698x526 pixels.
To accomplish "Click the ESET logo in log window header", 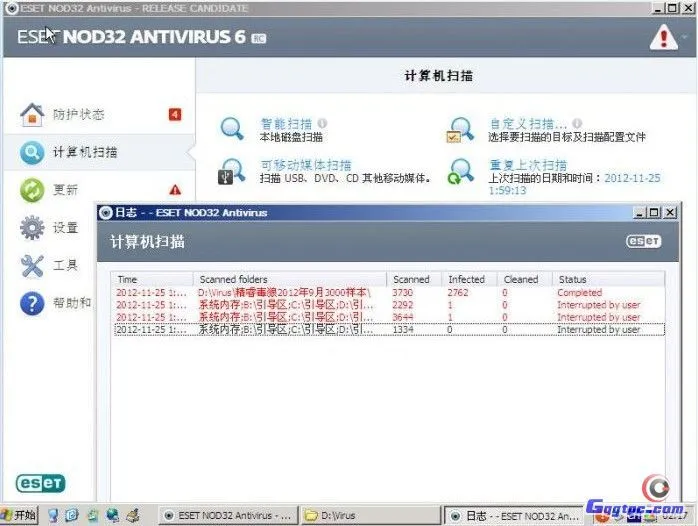I will [643, 241].
